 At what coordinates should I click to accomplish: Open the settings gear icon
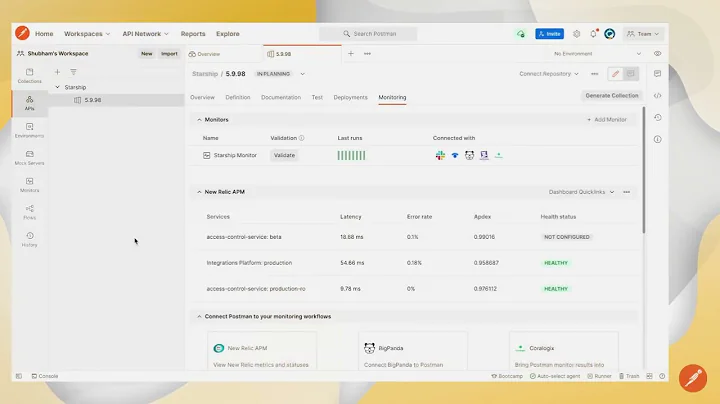tap(577, 34)
